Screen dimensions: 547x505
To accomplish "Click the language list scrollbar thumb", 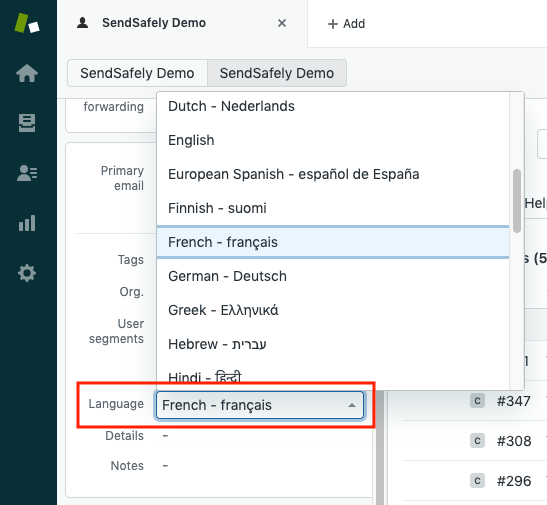I will (517, 201).
